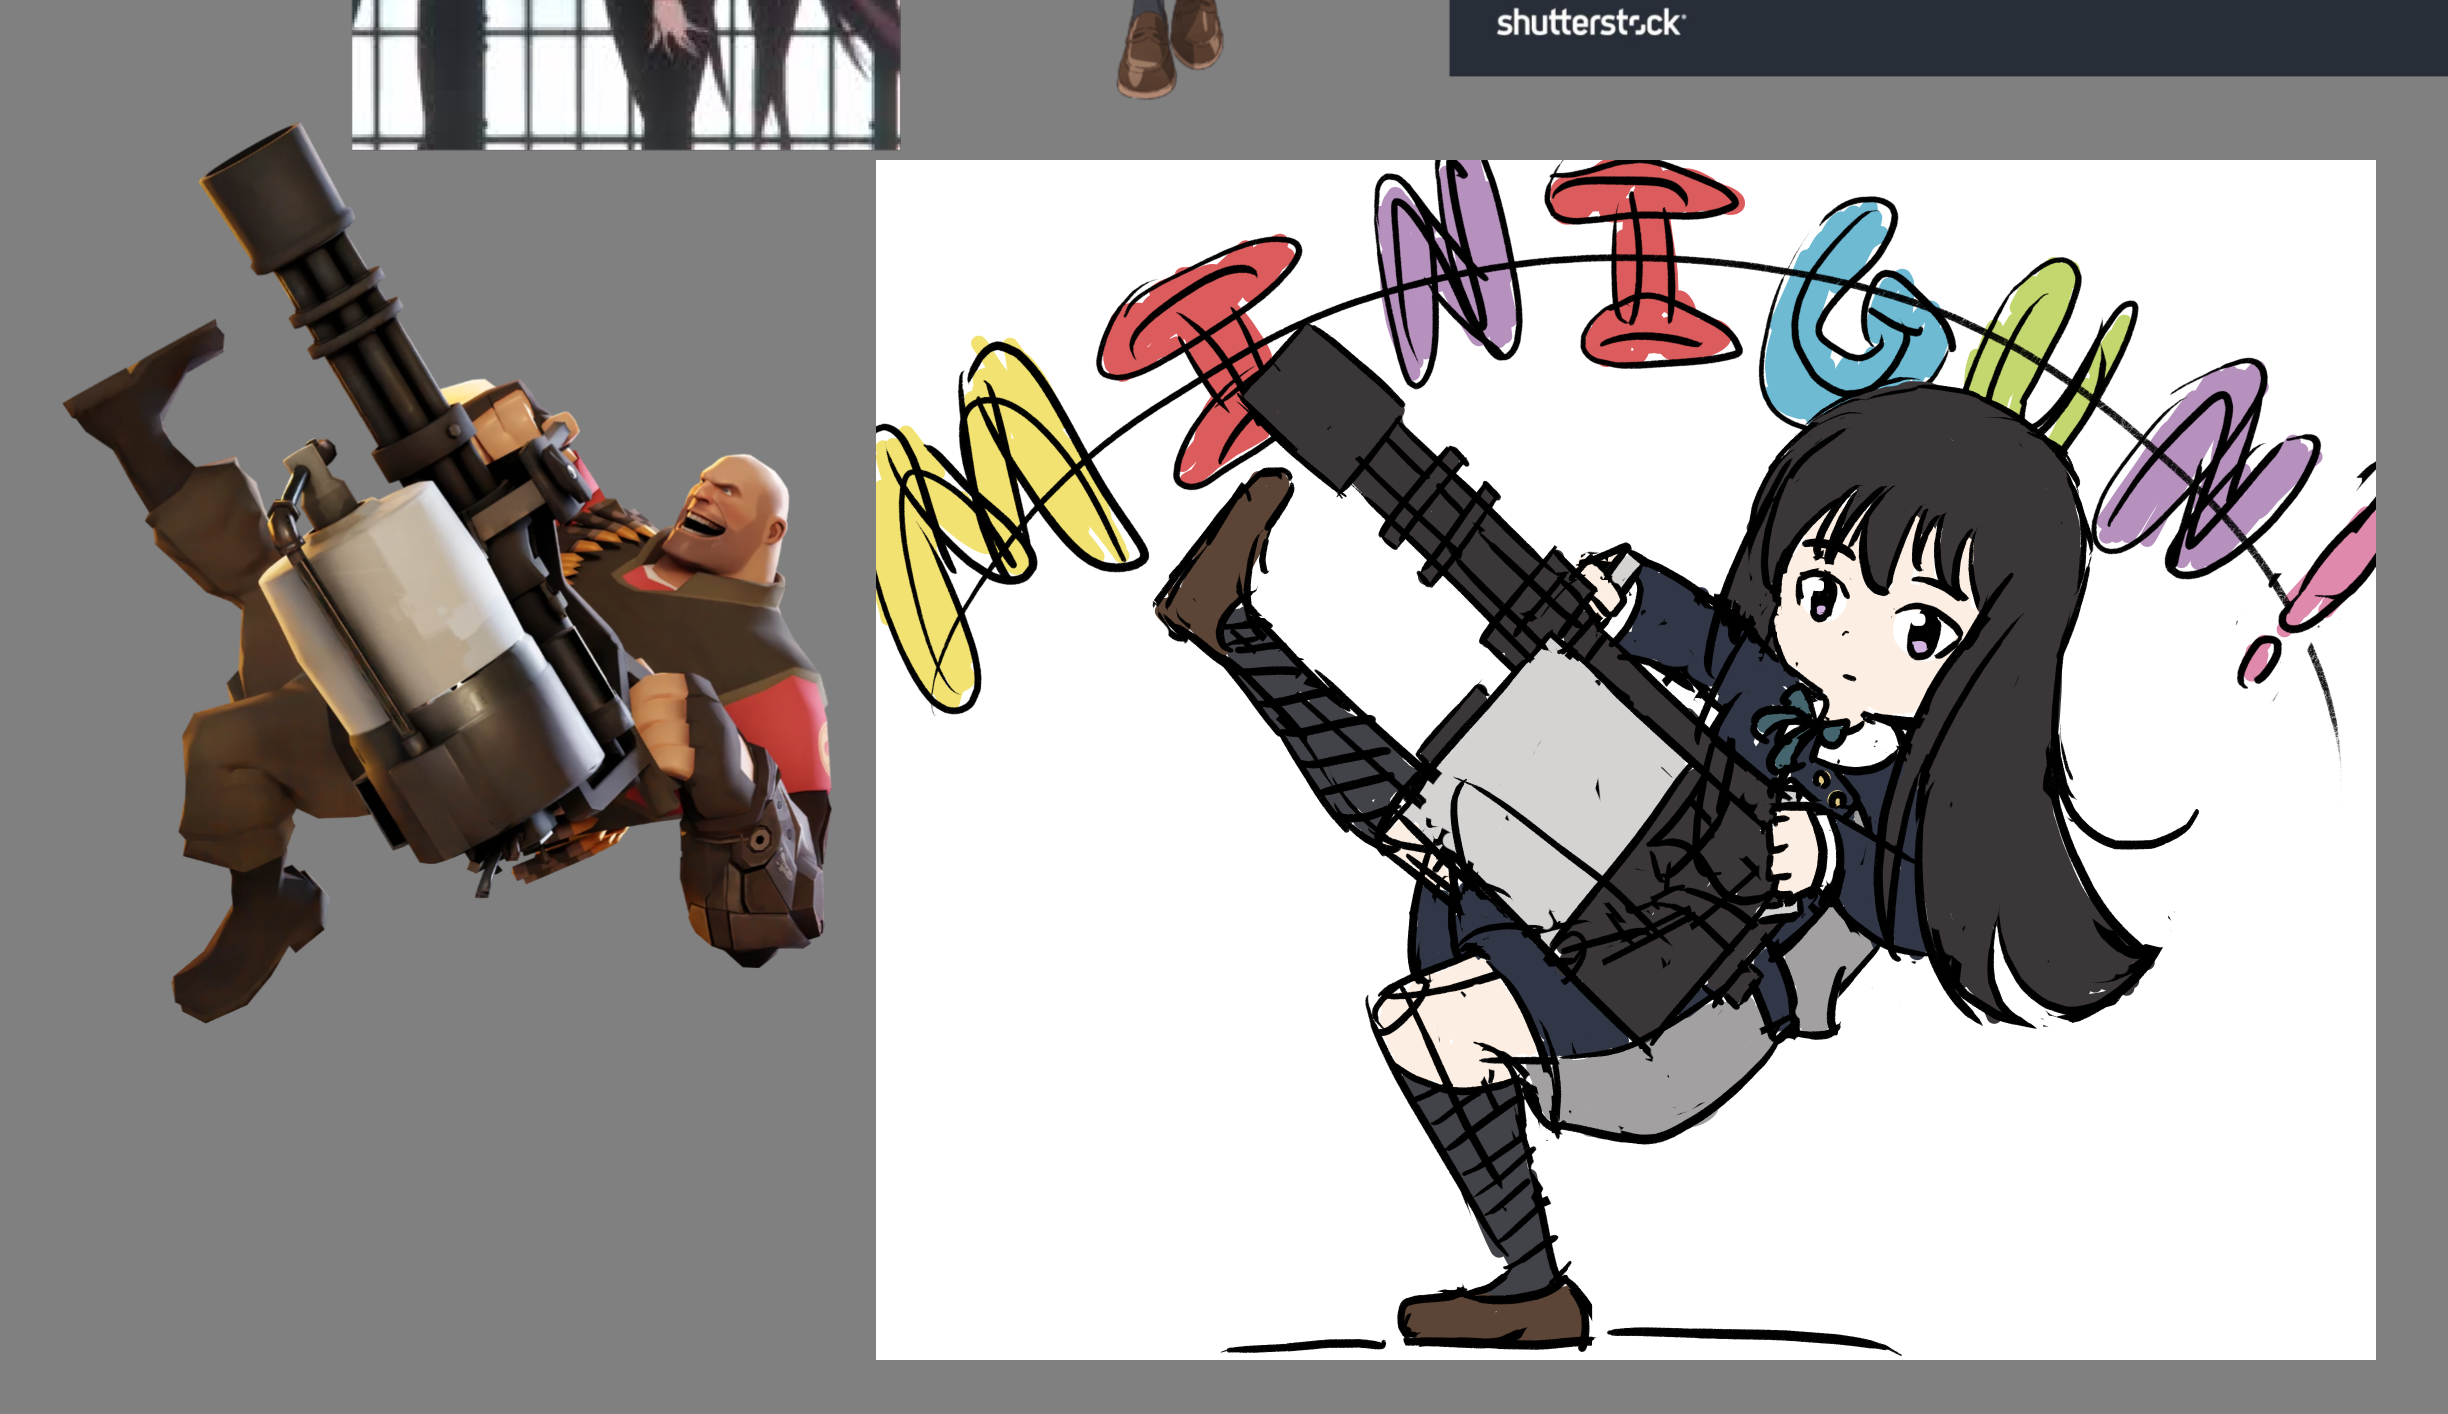Select the brown loafers reference image
Image resolution: width=2448 pixels, height=1414 pixels.
click(1170, 48)
